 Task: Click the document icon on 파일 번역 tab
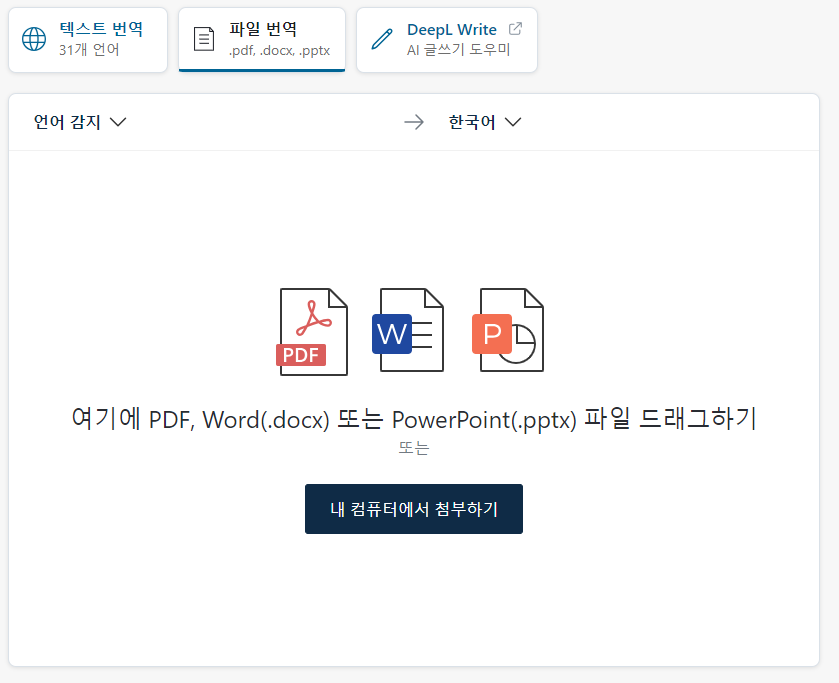[x=204, y=39]
